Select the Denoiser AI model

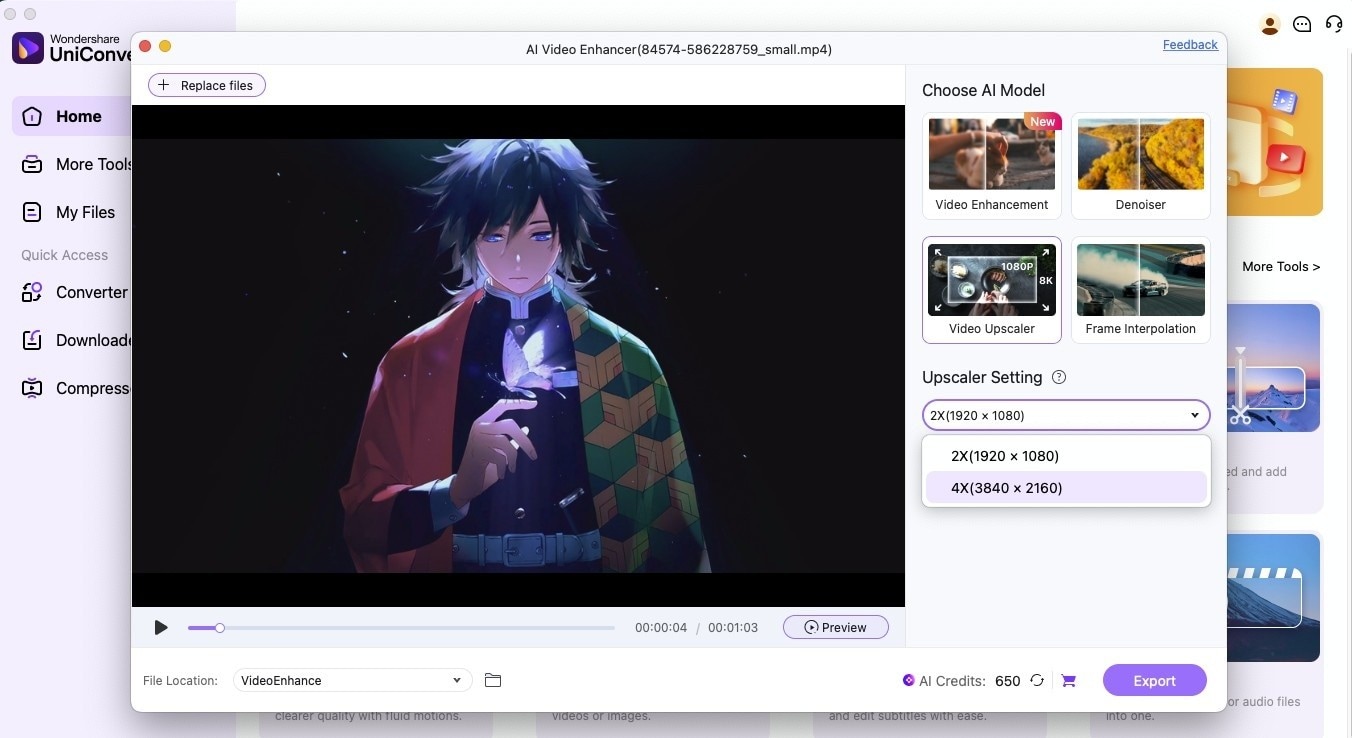pos(1141,166)
